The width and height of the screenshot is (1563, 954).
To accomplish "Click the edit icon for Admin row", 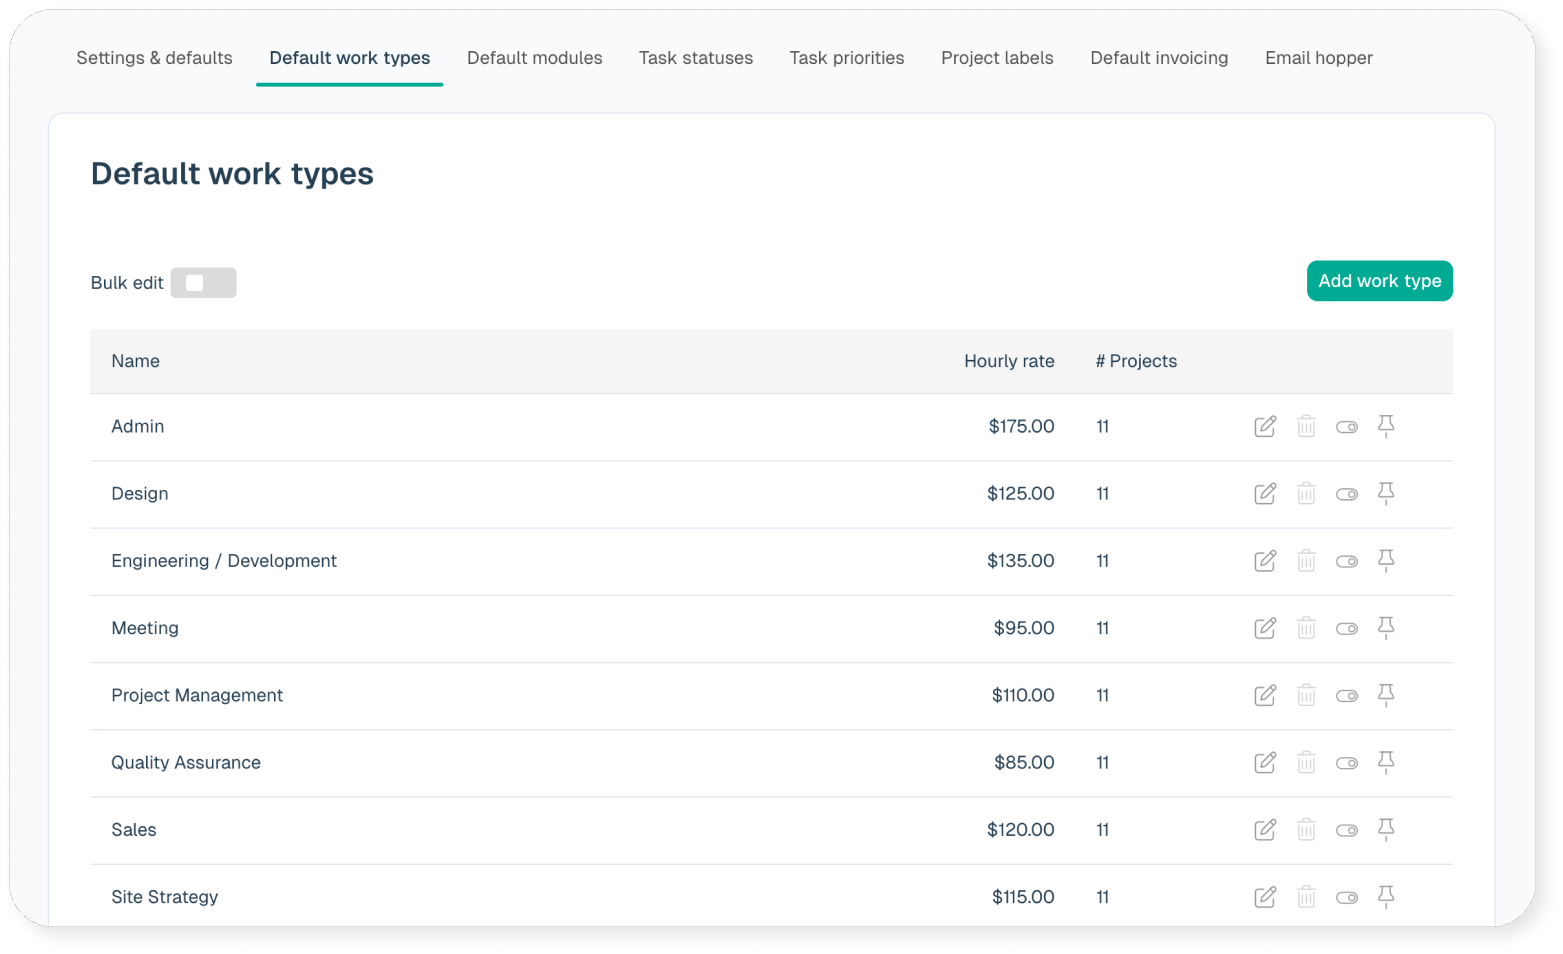I will (x=1264, y=427).
